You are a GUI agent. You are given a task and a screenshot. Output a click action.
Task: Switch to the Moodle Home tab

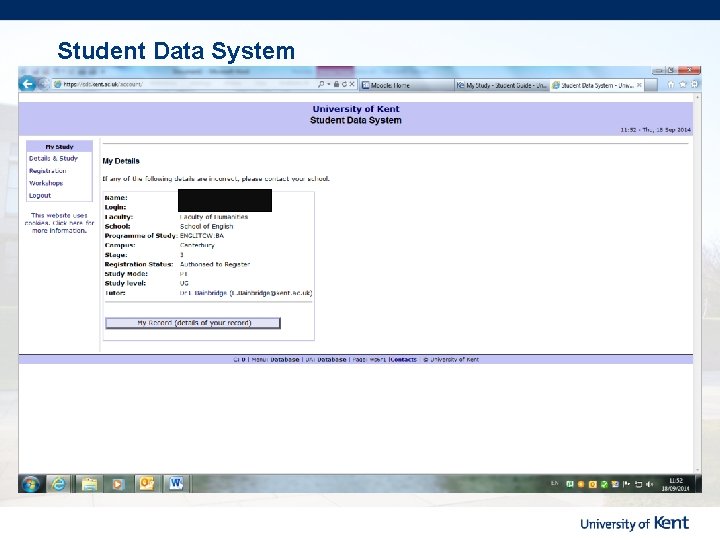coord(406,85)
